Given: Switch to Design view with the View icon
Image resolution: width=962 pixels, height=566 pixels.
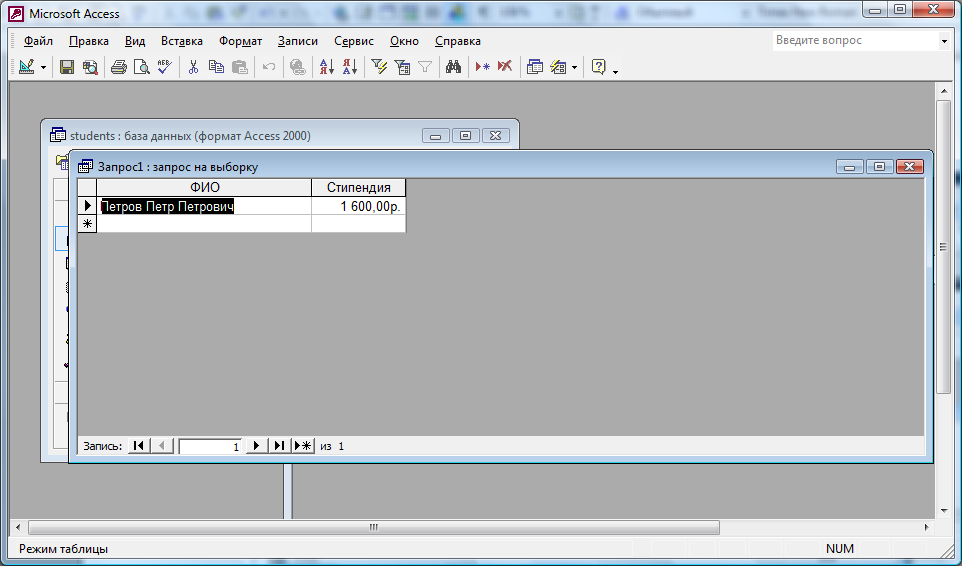Looking at the screenshot, I should [26, 66].
